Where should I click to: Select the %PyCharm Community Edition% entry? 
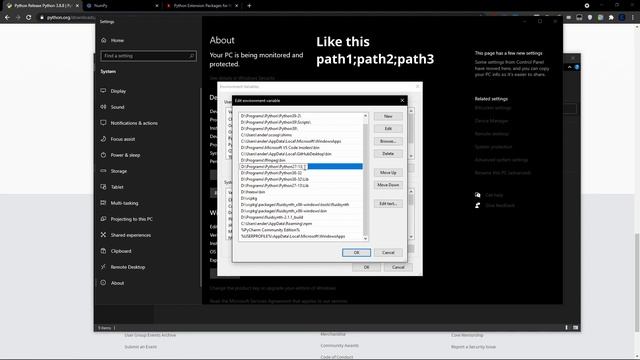pos(301,230)
